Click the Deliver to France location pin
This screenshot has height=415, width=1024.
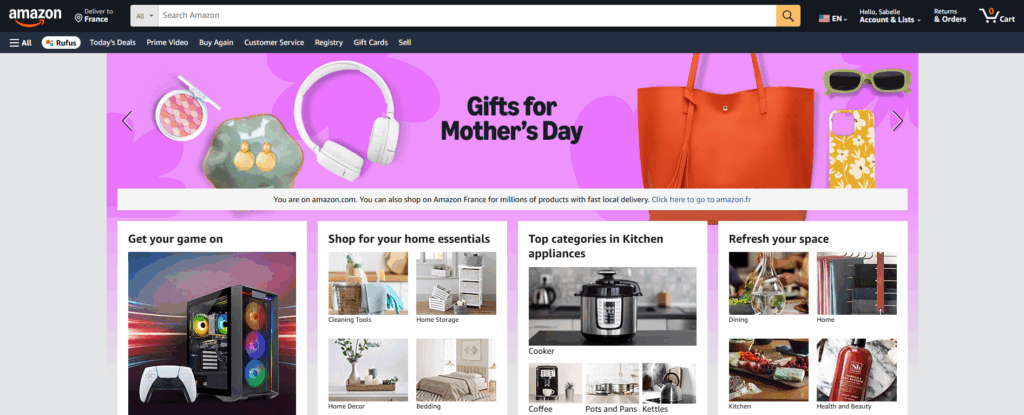click(x=78, y=18)
